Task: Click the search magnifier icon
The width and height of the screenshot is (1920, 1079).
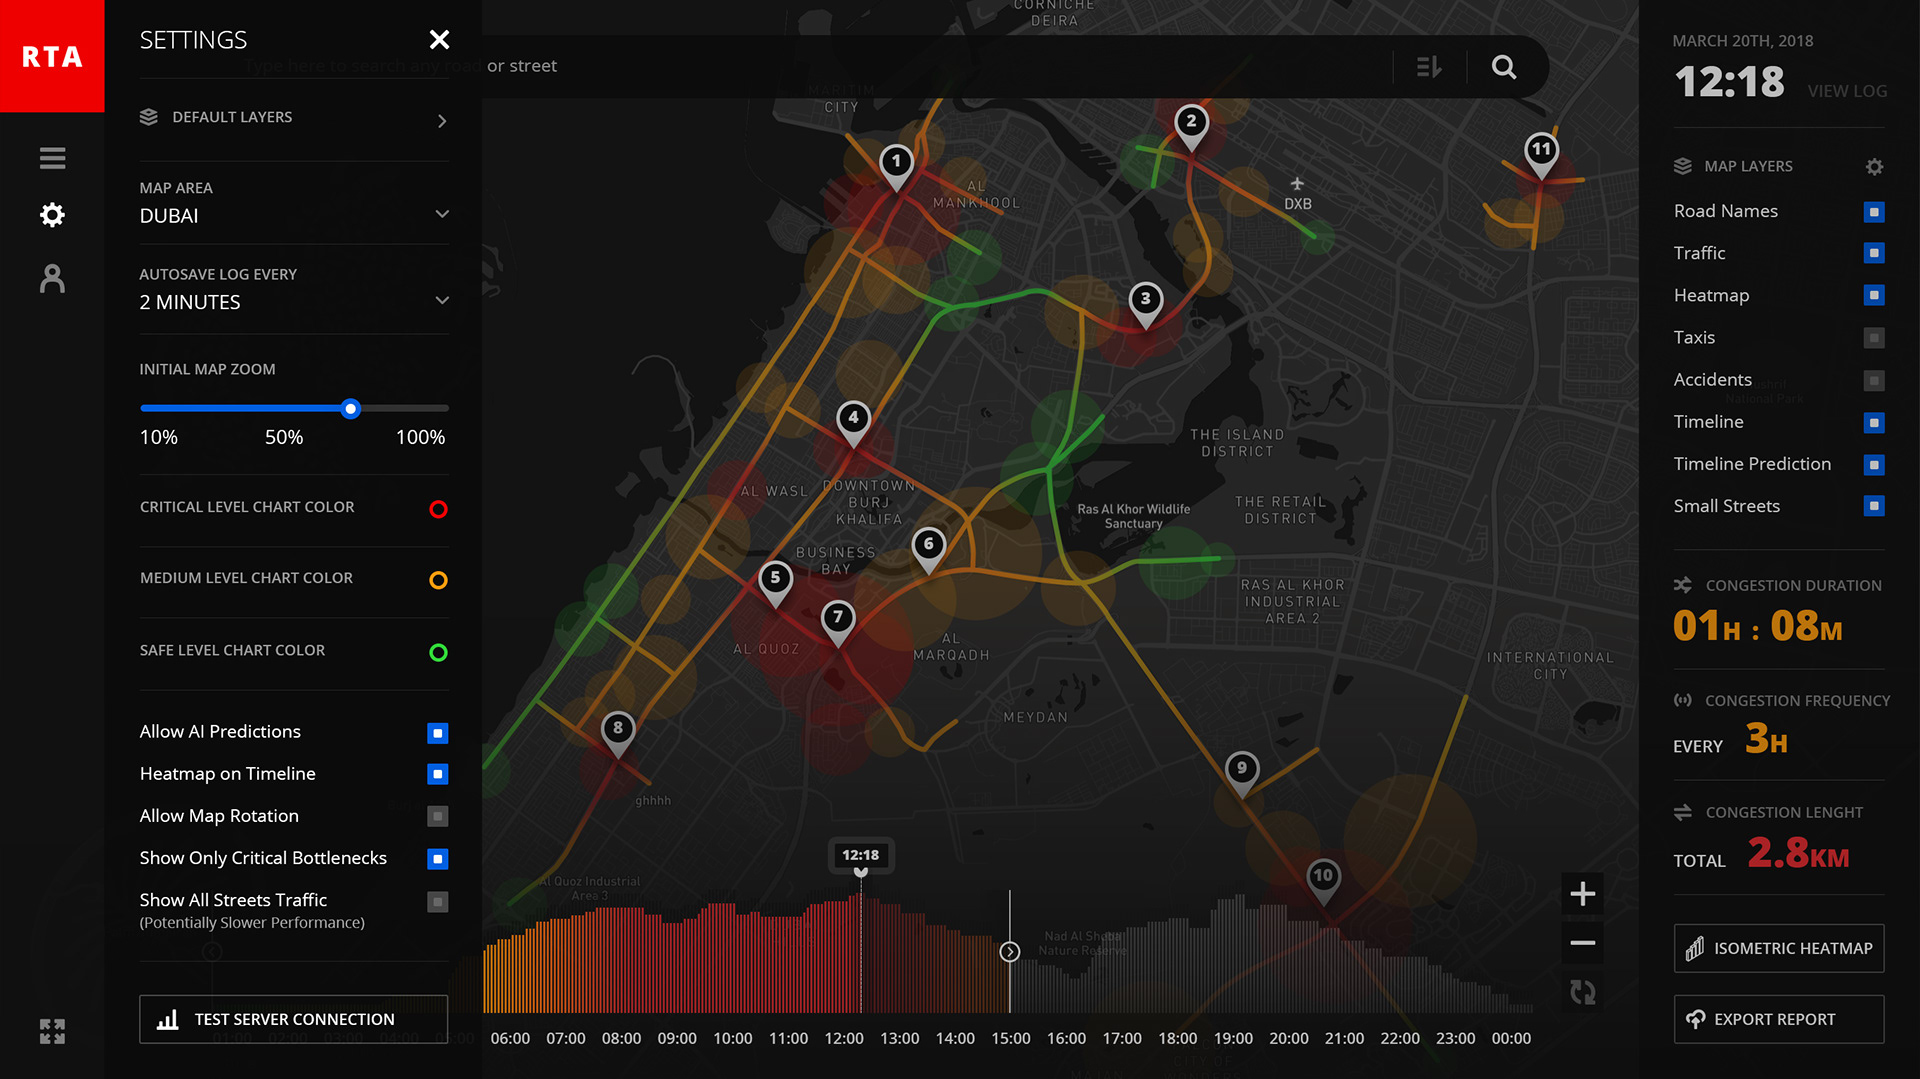Action: coord(1504,67)
